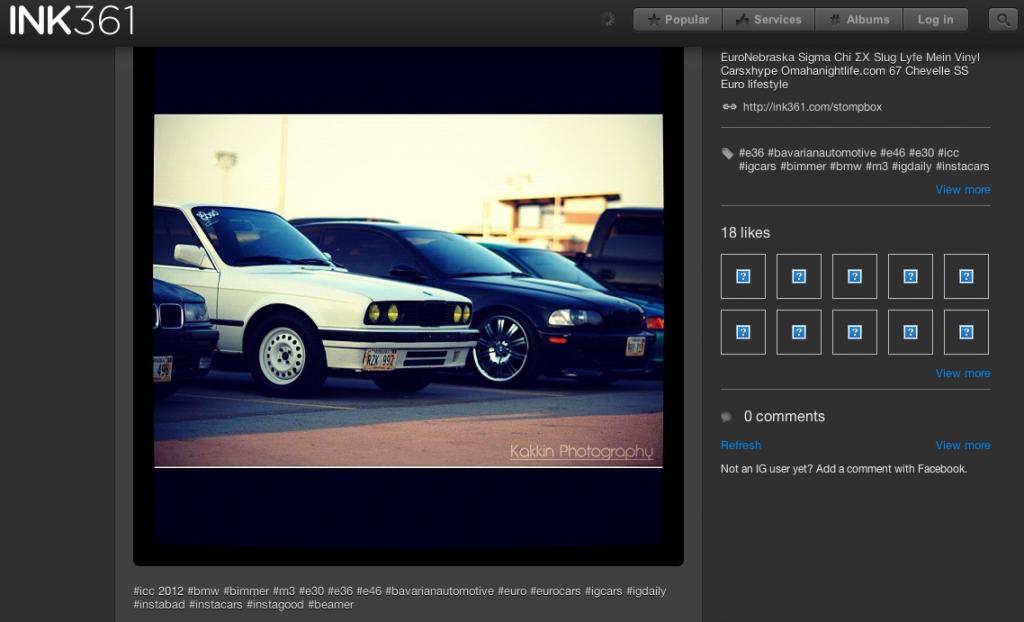Open first liker avatar in top row

click(x=743, y=276)
